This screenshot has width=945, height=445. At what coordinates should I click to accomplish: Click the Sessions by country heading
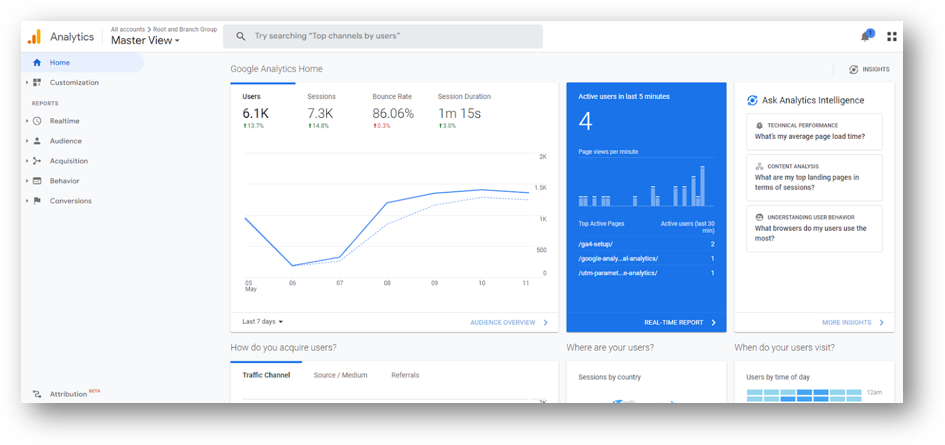click(x=609, y=377)
